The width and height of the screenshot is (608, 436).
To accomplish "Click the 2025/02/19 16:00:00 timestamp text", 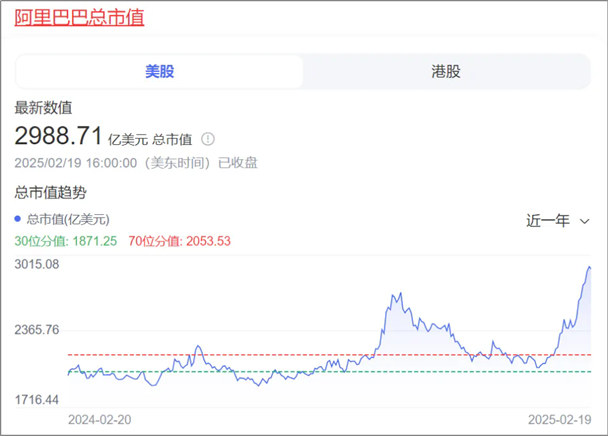I will tap(76, 163).
